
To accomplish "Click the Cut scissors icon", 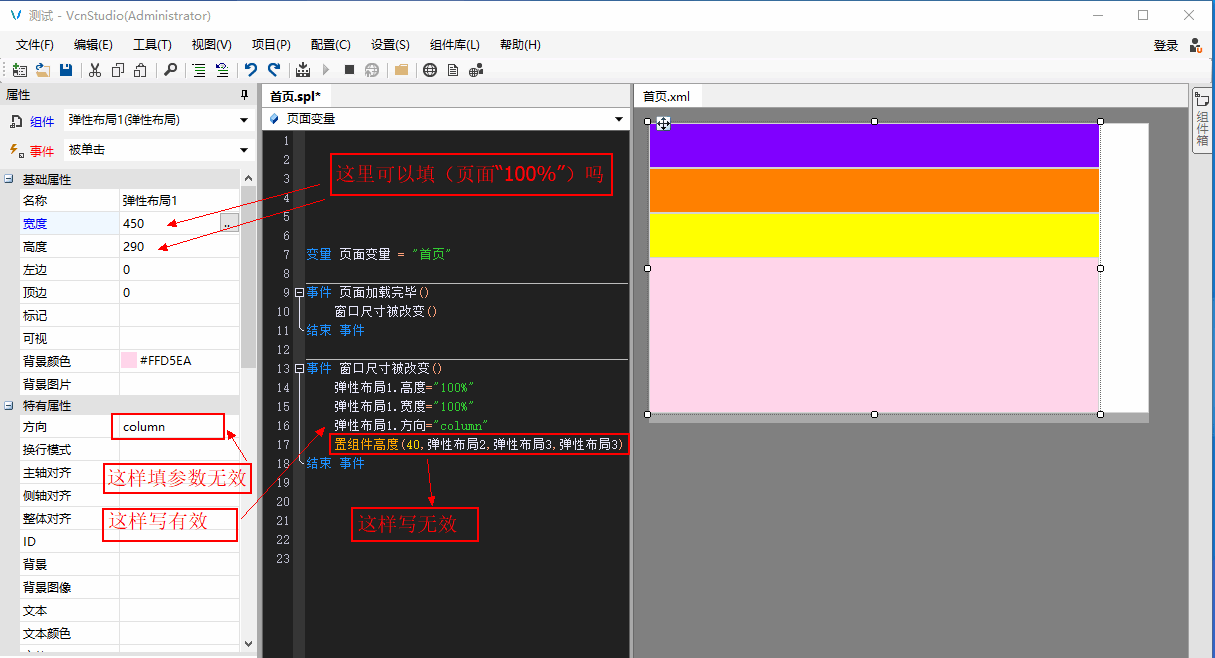I will (95, 70).
